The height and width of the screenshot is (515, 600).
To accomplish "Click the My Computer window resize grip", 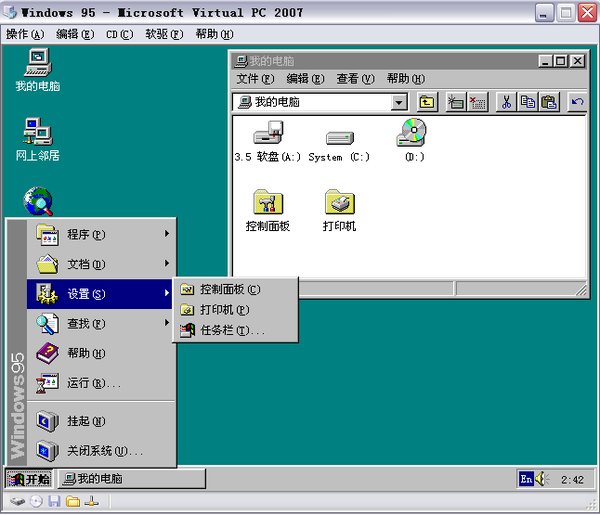I will pyautogui.click(x=581, y=290).
